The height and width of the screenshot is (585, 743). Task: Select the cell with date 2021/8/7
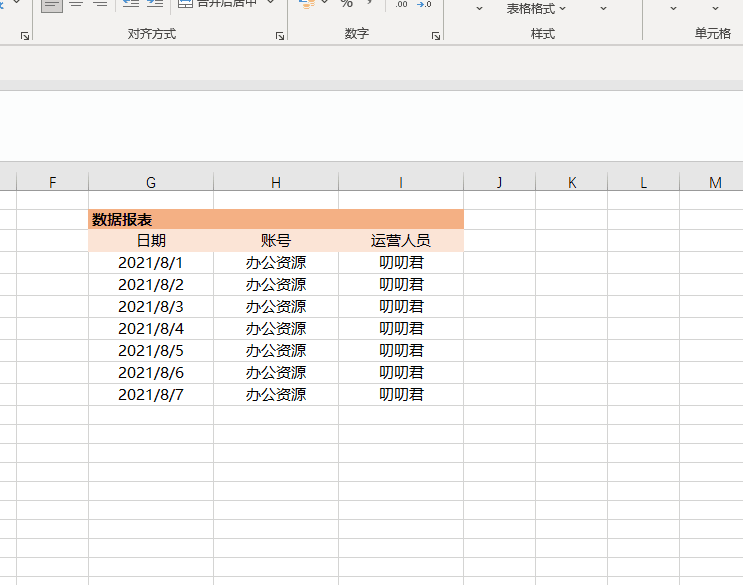click(151, 395)
